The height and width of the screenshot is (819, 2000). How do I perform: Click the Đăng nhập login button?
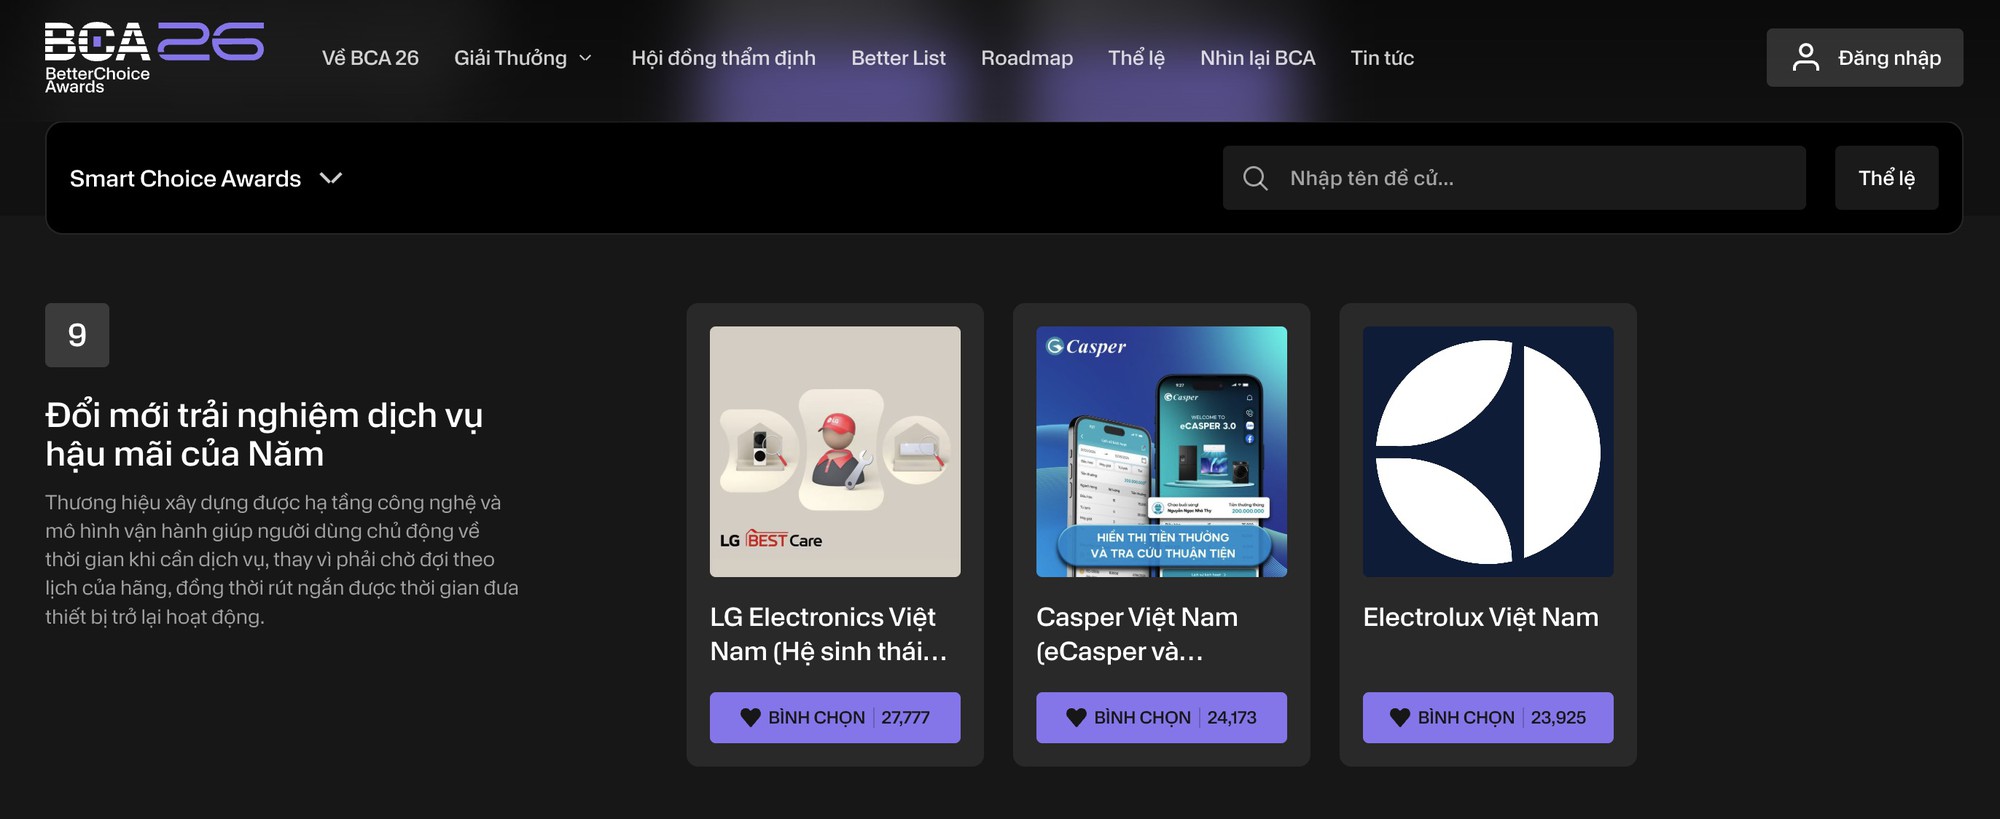[1865, 58]
